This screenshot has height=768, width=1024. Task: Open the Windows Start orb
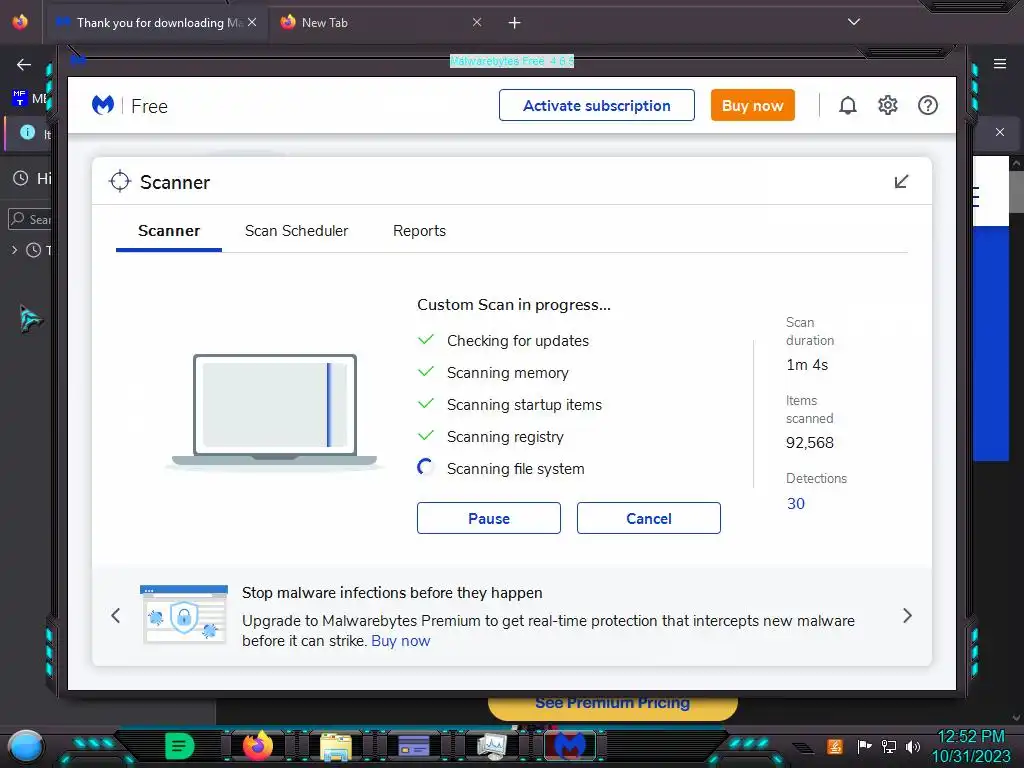(x=25, y=746)
